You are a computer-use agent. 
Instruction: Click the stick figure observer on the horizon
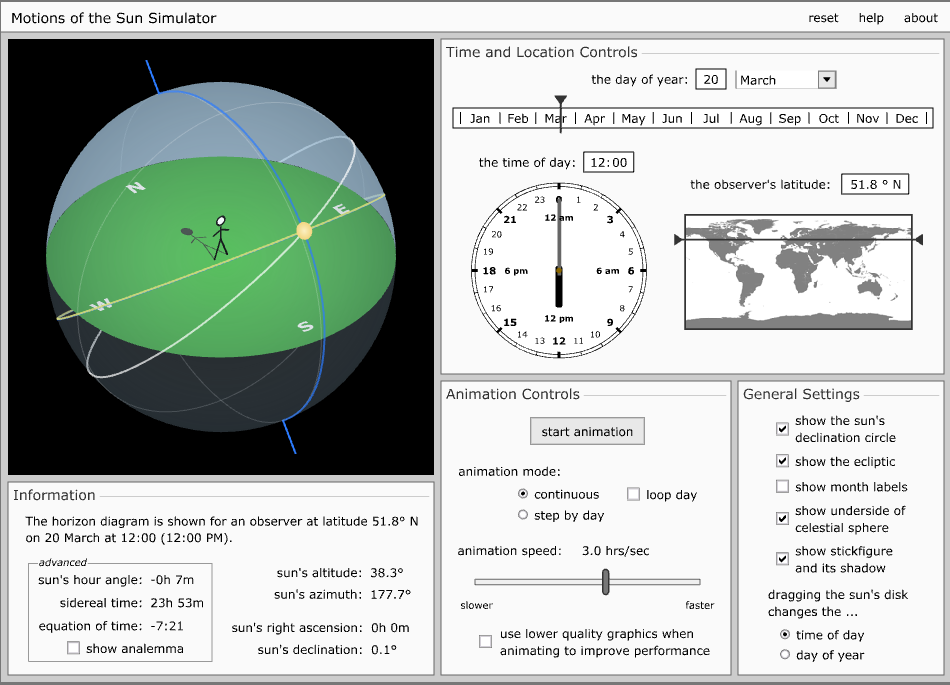tap(221, 235)
